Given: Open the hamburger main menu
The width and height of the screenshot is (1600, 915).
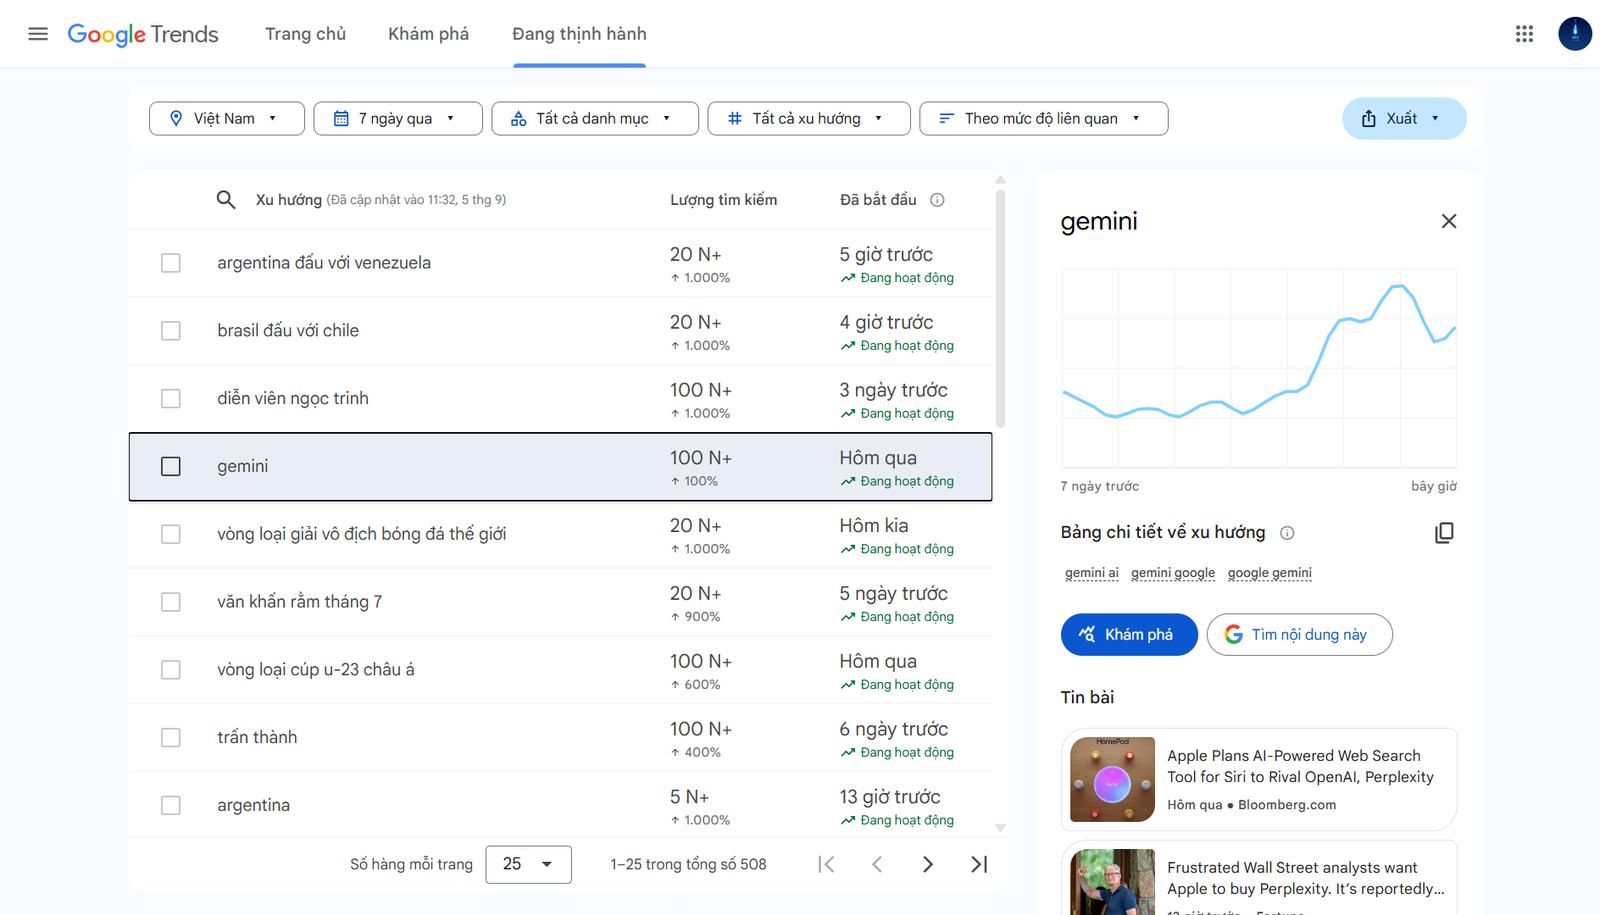Looking at the screenshot, I should (38, 34).
